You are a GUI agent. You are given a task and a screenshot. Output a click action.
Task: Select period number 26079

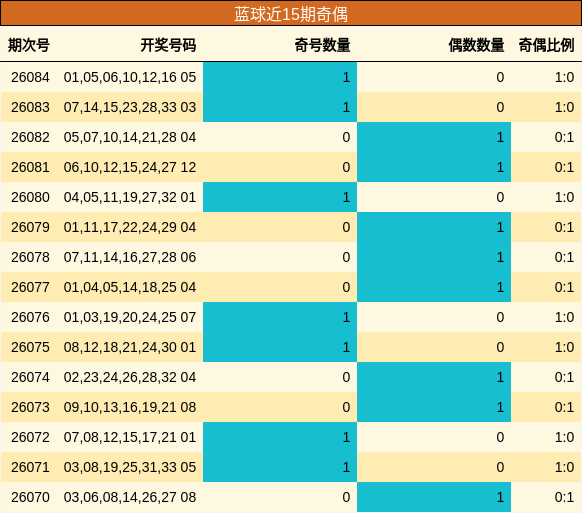30,227
